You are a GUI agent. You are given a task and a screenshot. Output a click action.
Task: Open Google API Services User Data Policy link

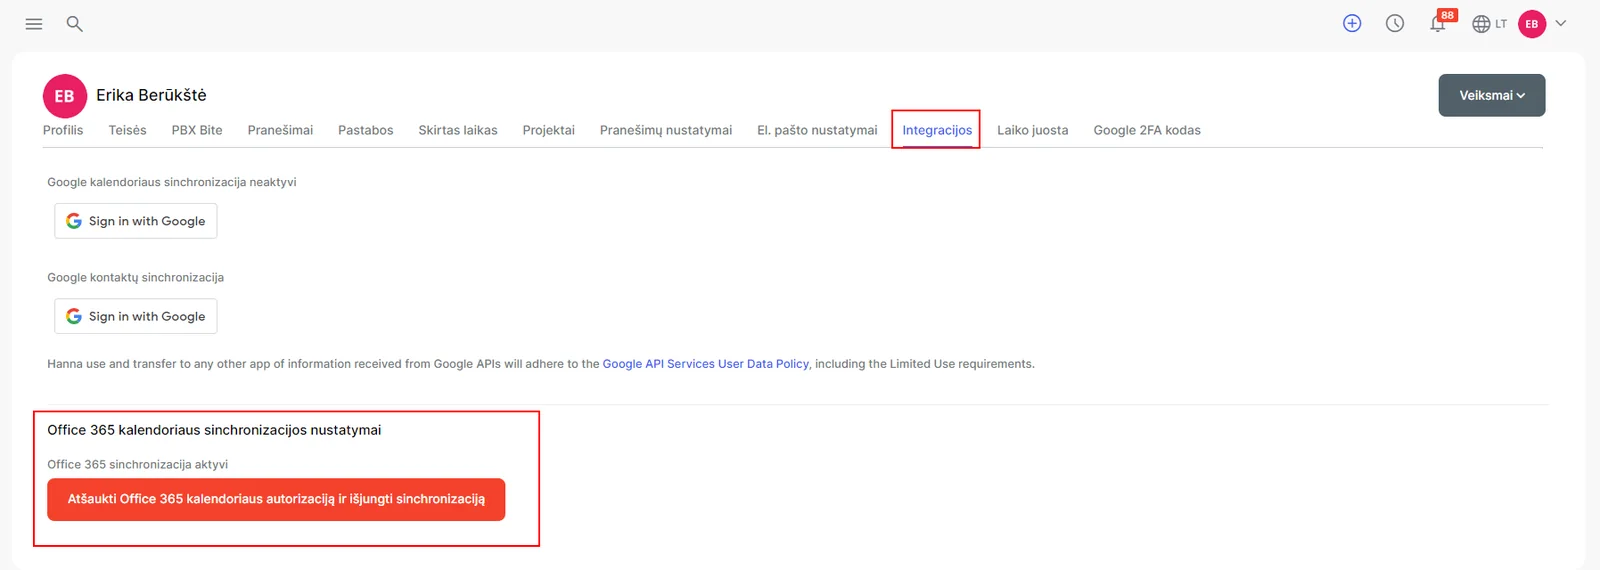point(706,364)
